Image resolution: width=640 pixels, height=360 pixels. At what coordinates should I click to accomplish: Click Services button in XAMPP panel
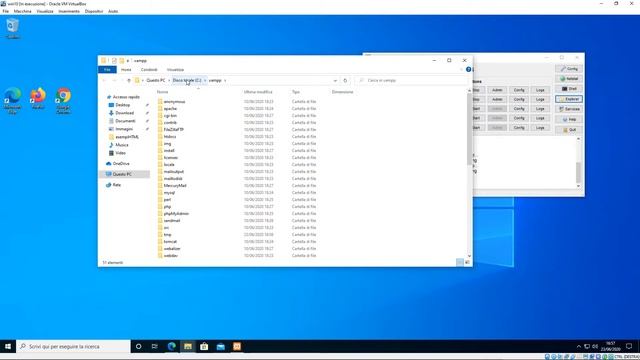[569, 109]
